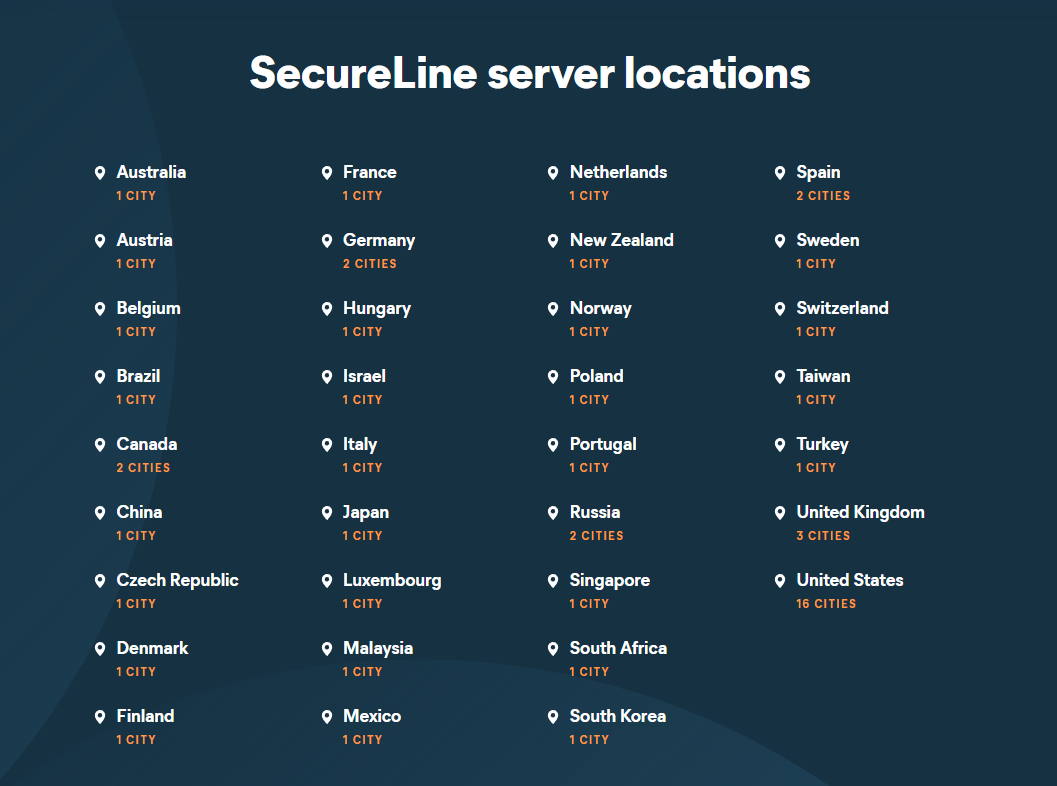Select the pin icon for Portugal
This screenshot has height=786, width=1057.
click(x=553, y=445)
